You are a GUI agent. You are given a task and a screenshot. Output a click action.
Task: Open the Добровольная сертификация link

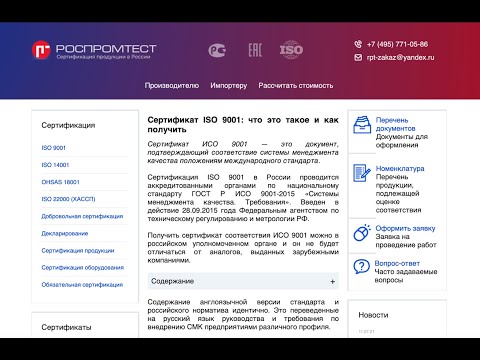[82, 216]
